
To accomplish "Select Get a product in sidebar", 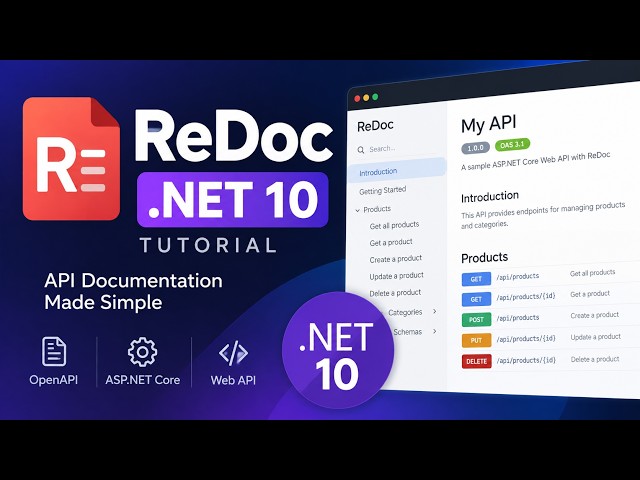I will click(391, 242).
